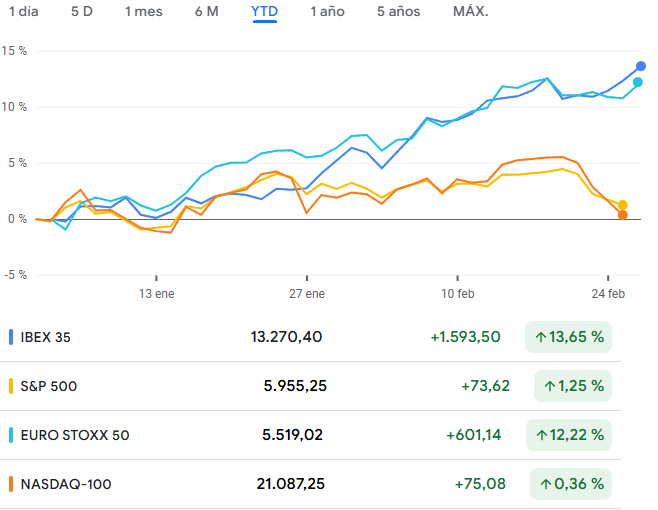Switch chart to 1 año range
The height and width of the screenshot is (510, 658).
coord(327,12)
